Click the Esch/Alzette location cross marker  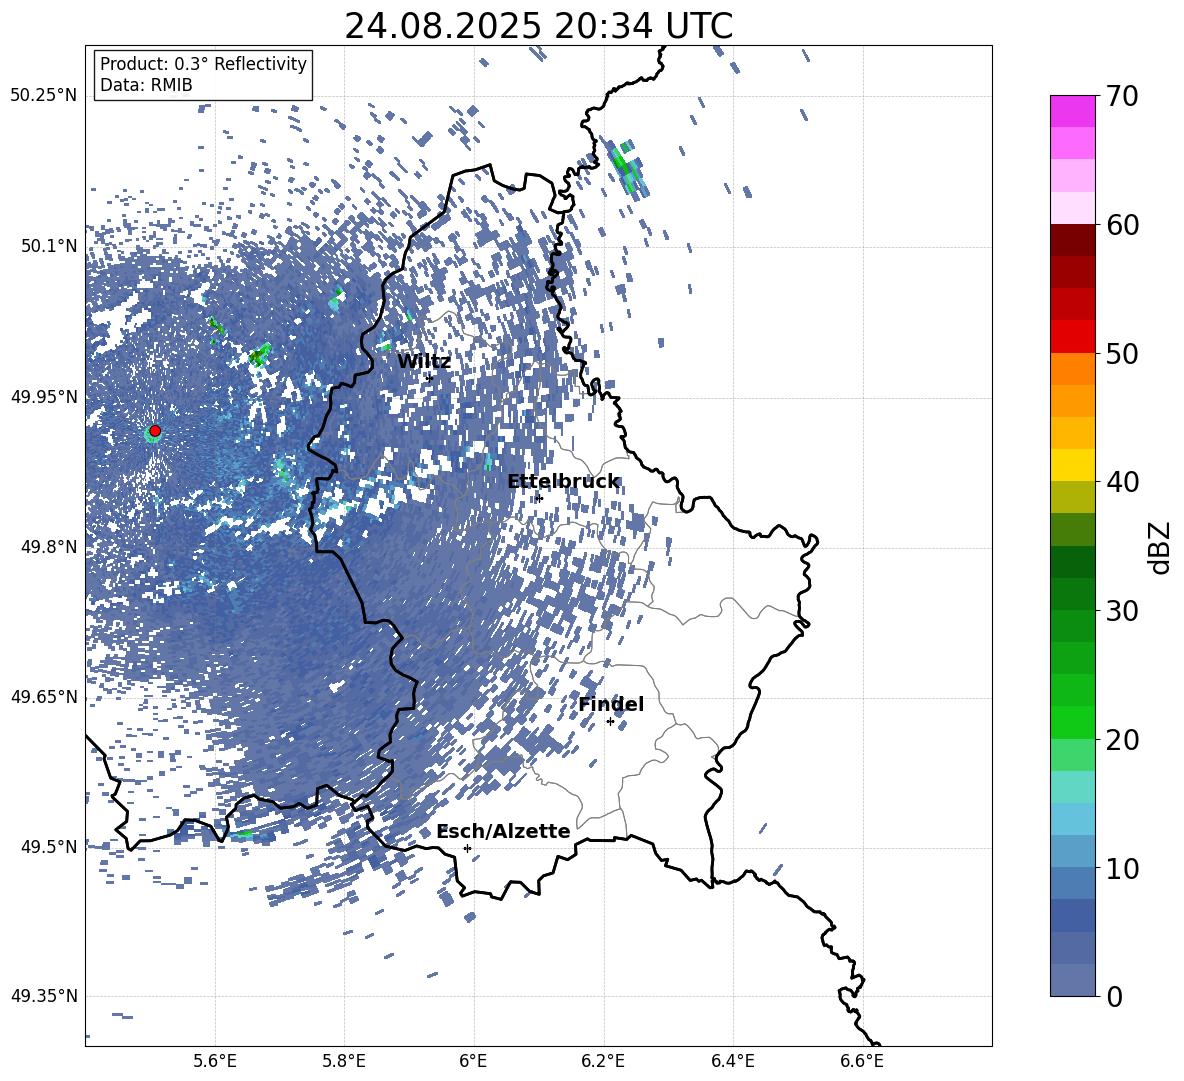click(467, 848)
